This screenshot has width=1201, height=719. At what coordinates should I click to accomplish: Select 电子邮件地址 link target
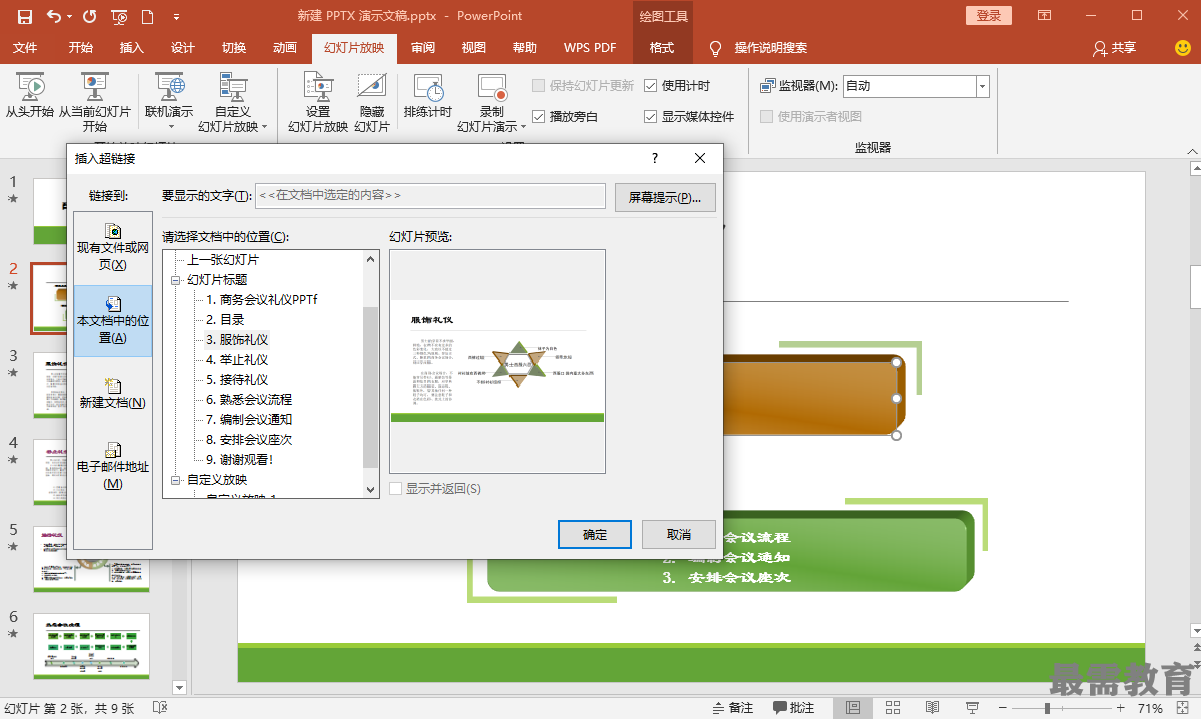click(113, 466)
